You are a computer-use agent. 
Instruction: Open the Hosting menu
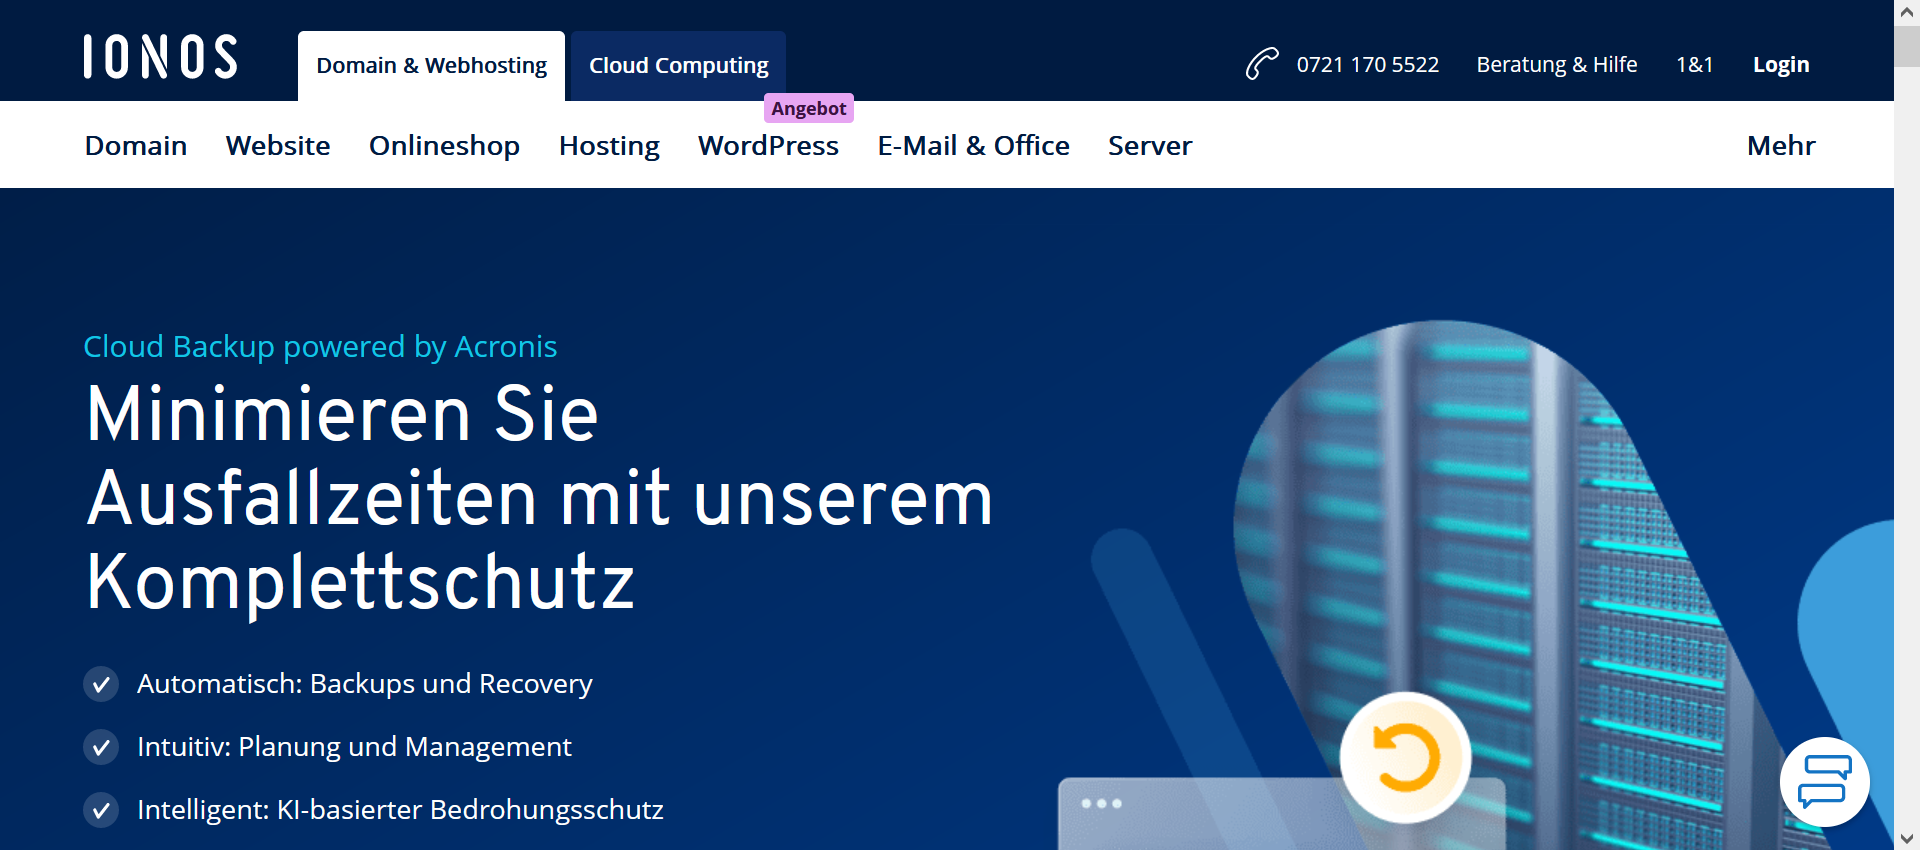pos(609,146)
